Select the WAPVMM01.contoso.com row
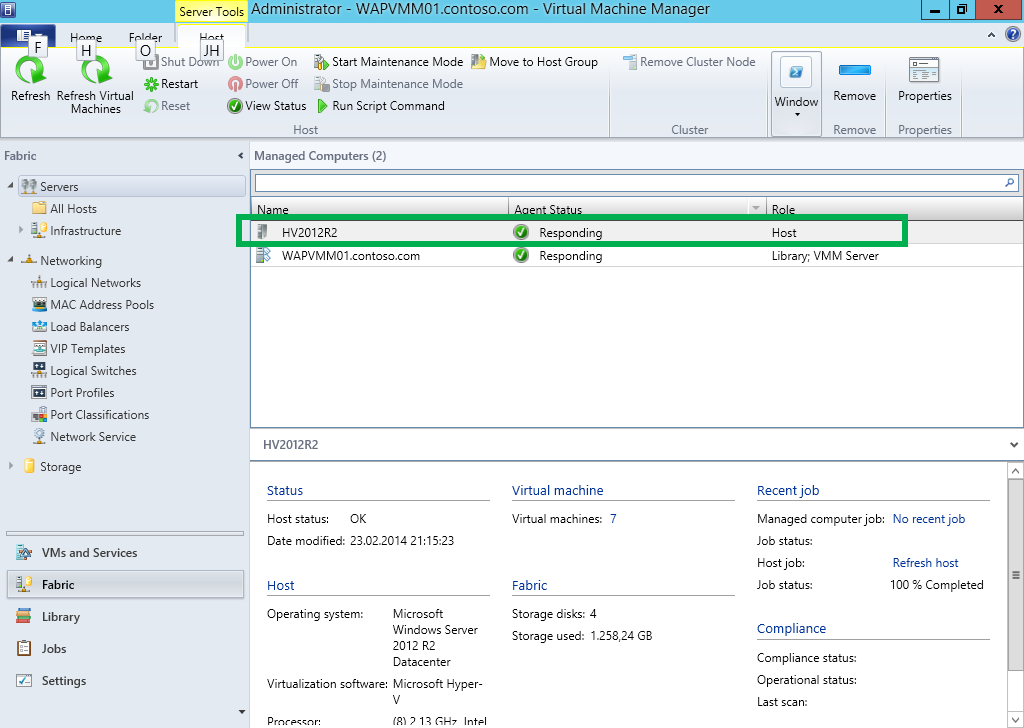 click(637, 256)
